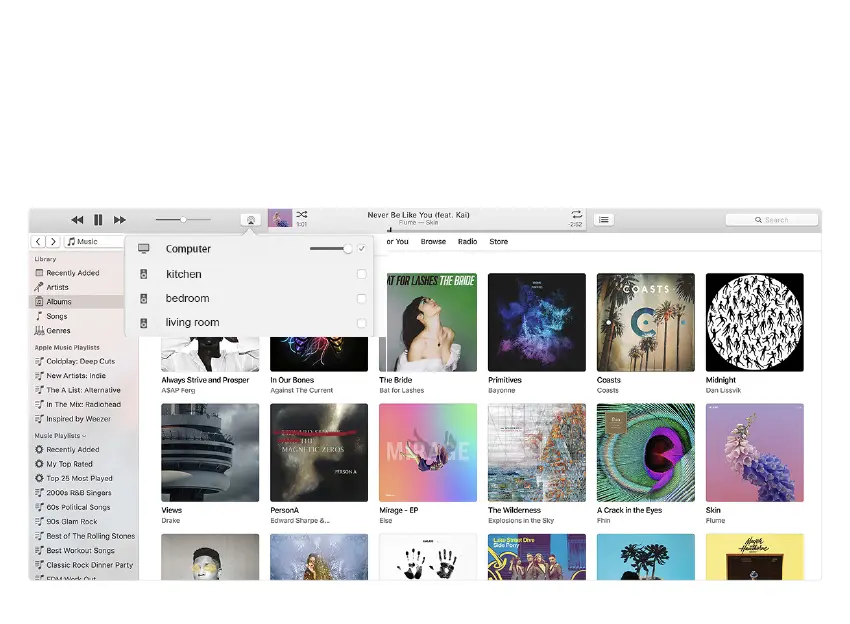Enable the living room speaker checkbox
This screenshot has width=850, height=624.
coord(362,323)
